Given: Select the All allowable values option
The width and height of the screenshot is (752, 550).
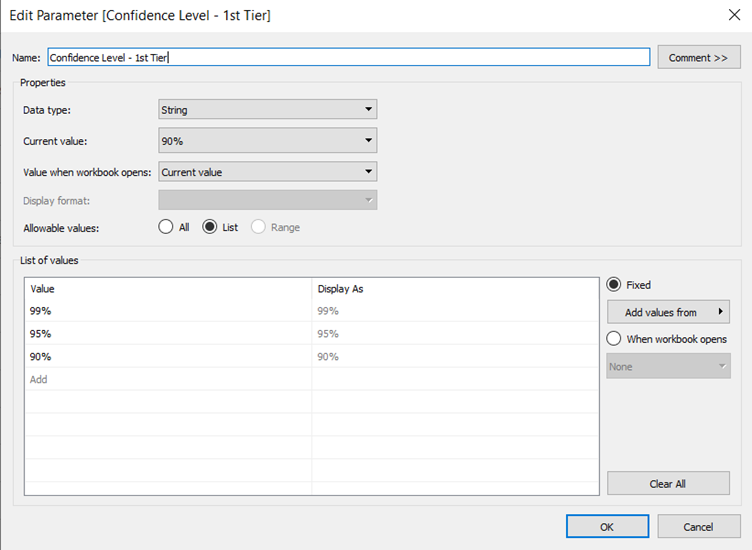Looking at the screenshot, I should [x=166, y=227].
